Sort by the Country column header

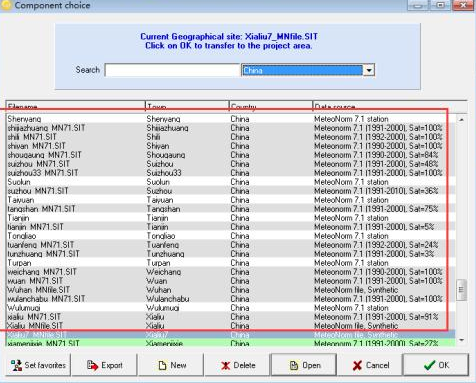(x=271, y=106)
